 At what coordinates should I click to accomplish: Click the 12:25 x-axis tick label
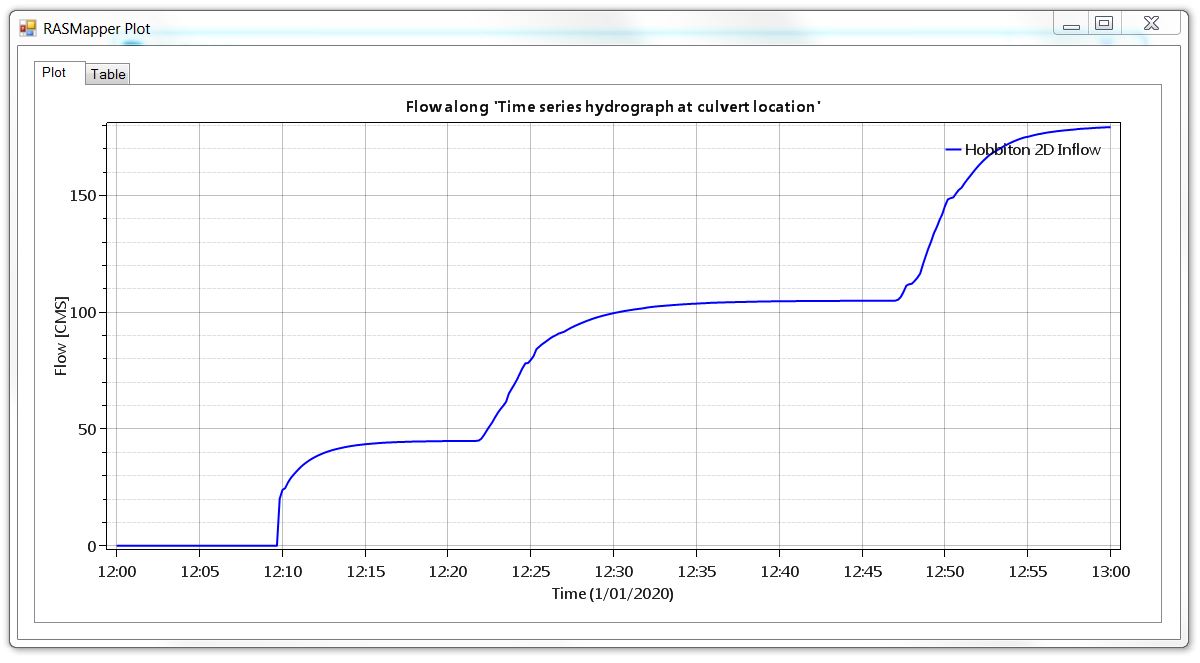pos(530,570)
